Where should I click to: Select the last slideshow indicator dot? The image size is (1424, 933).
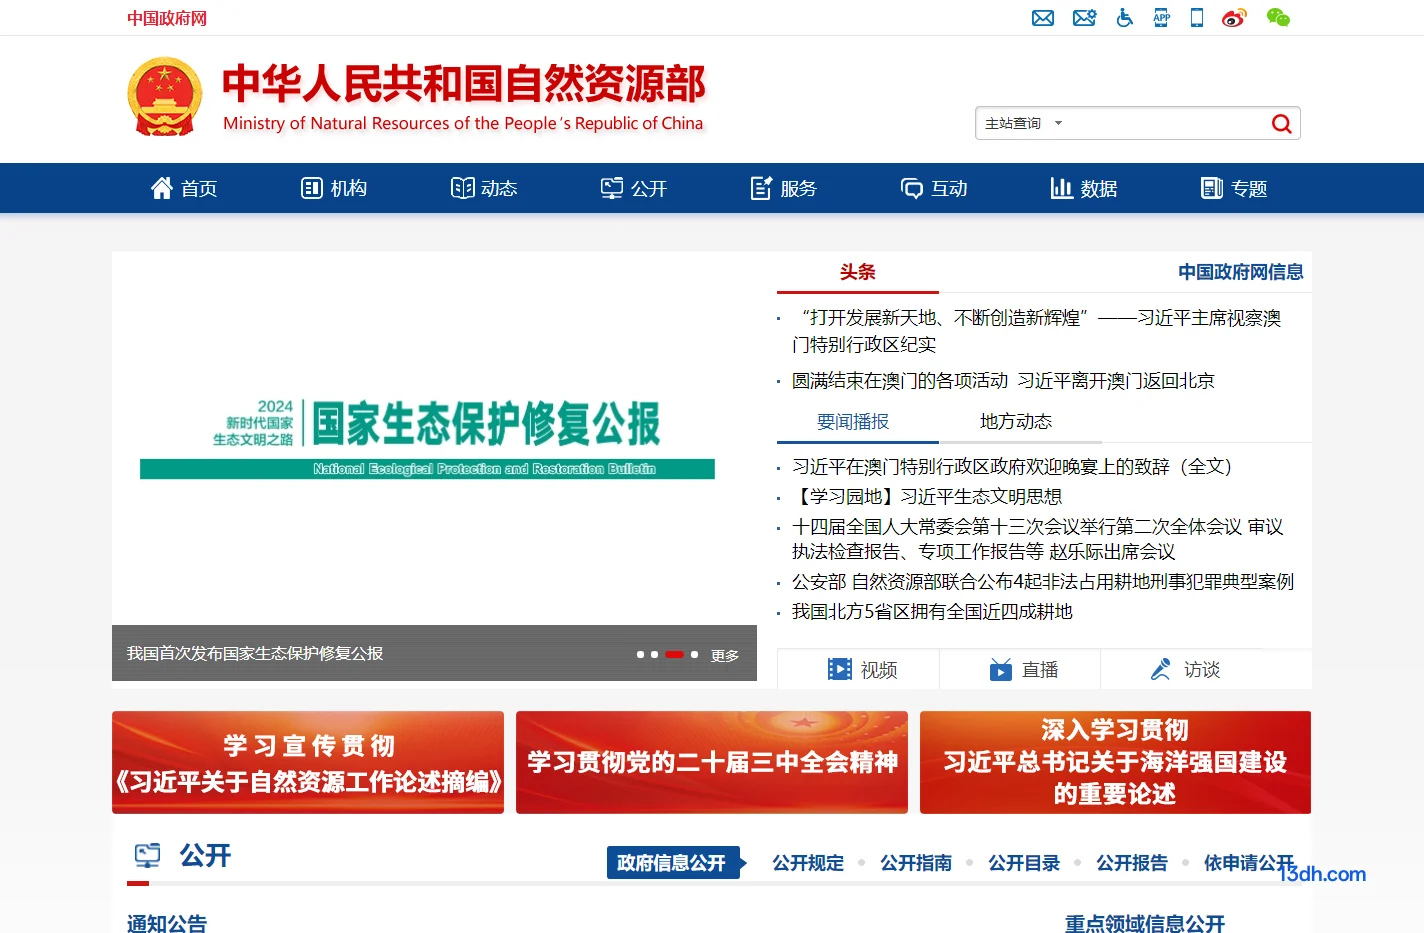point(694,655)
